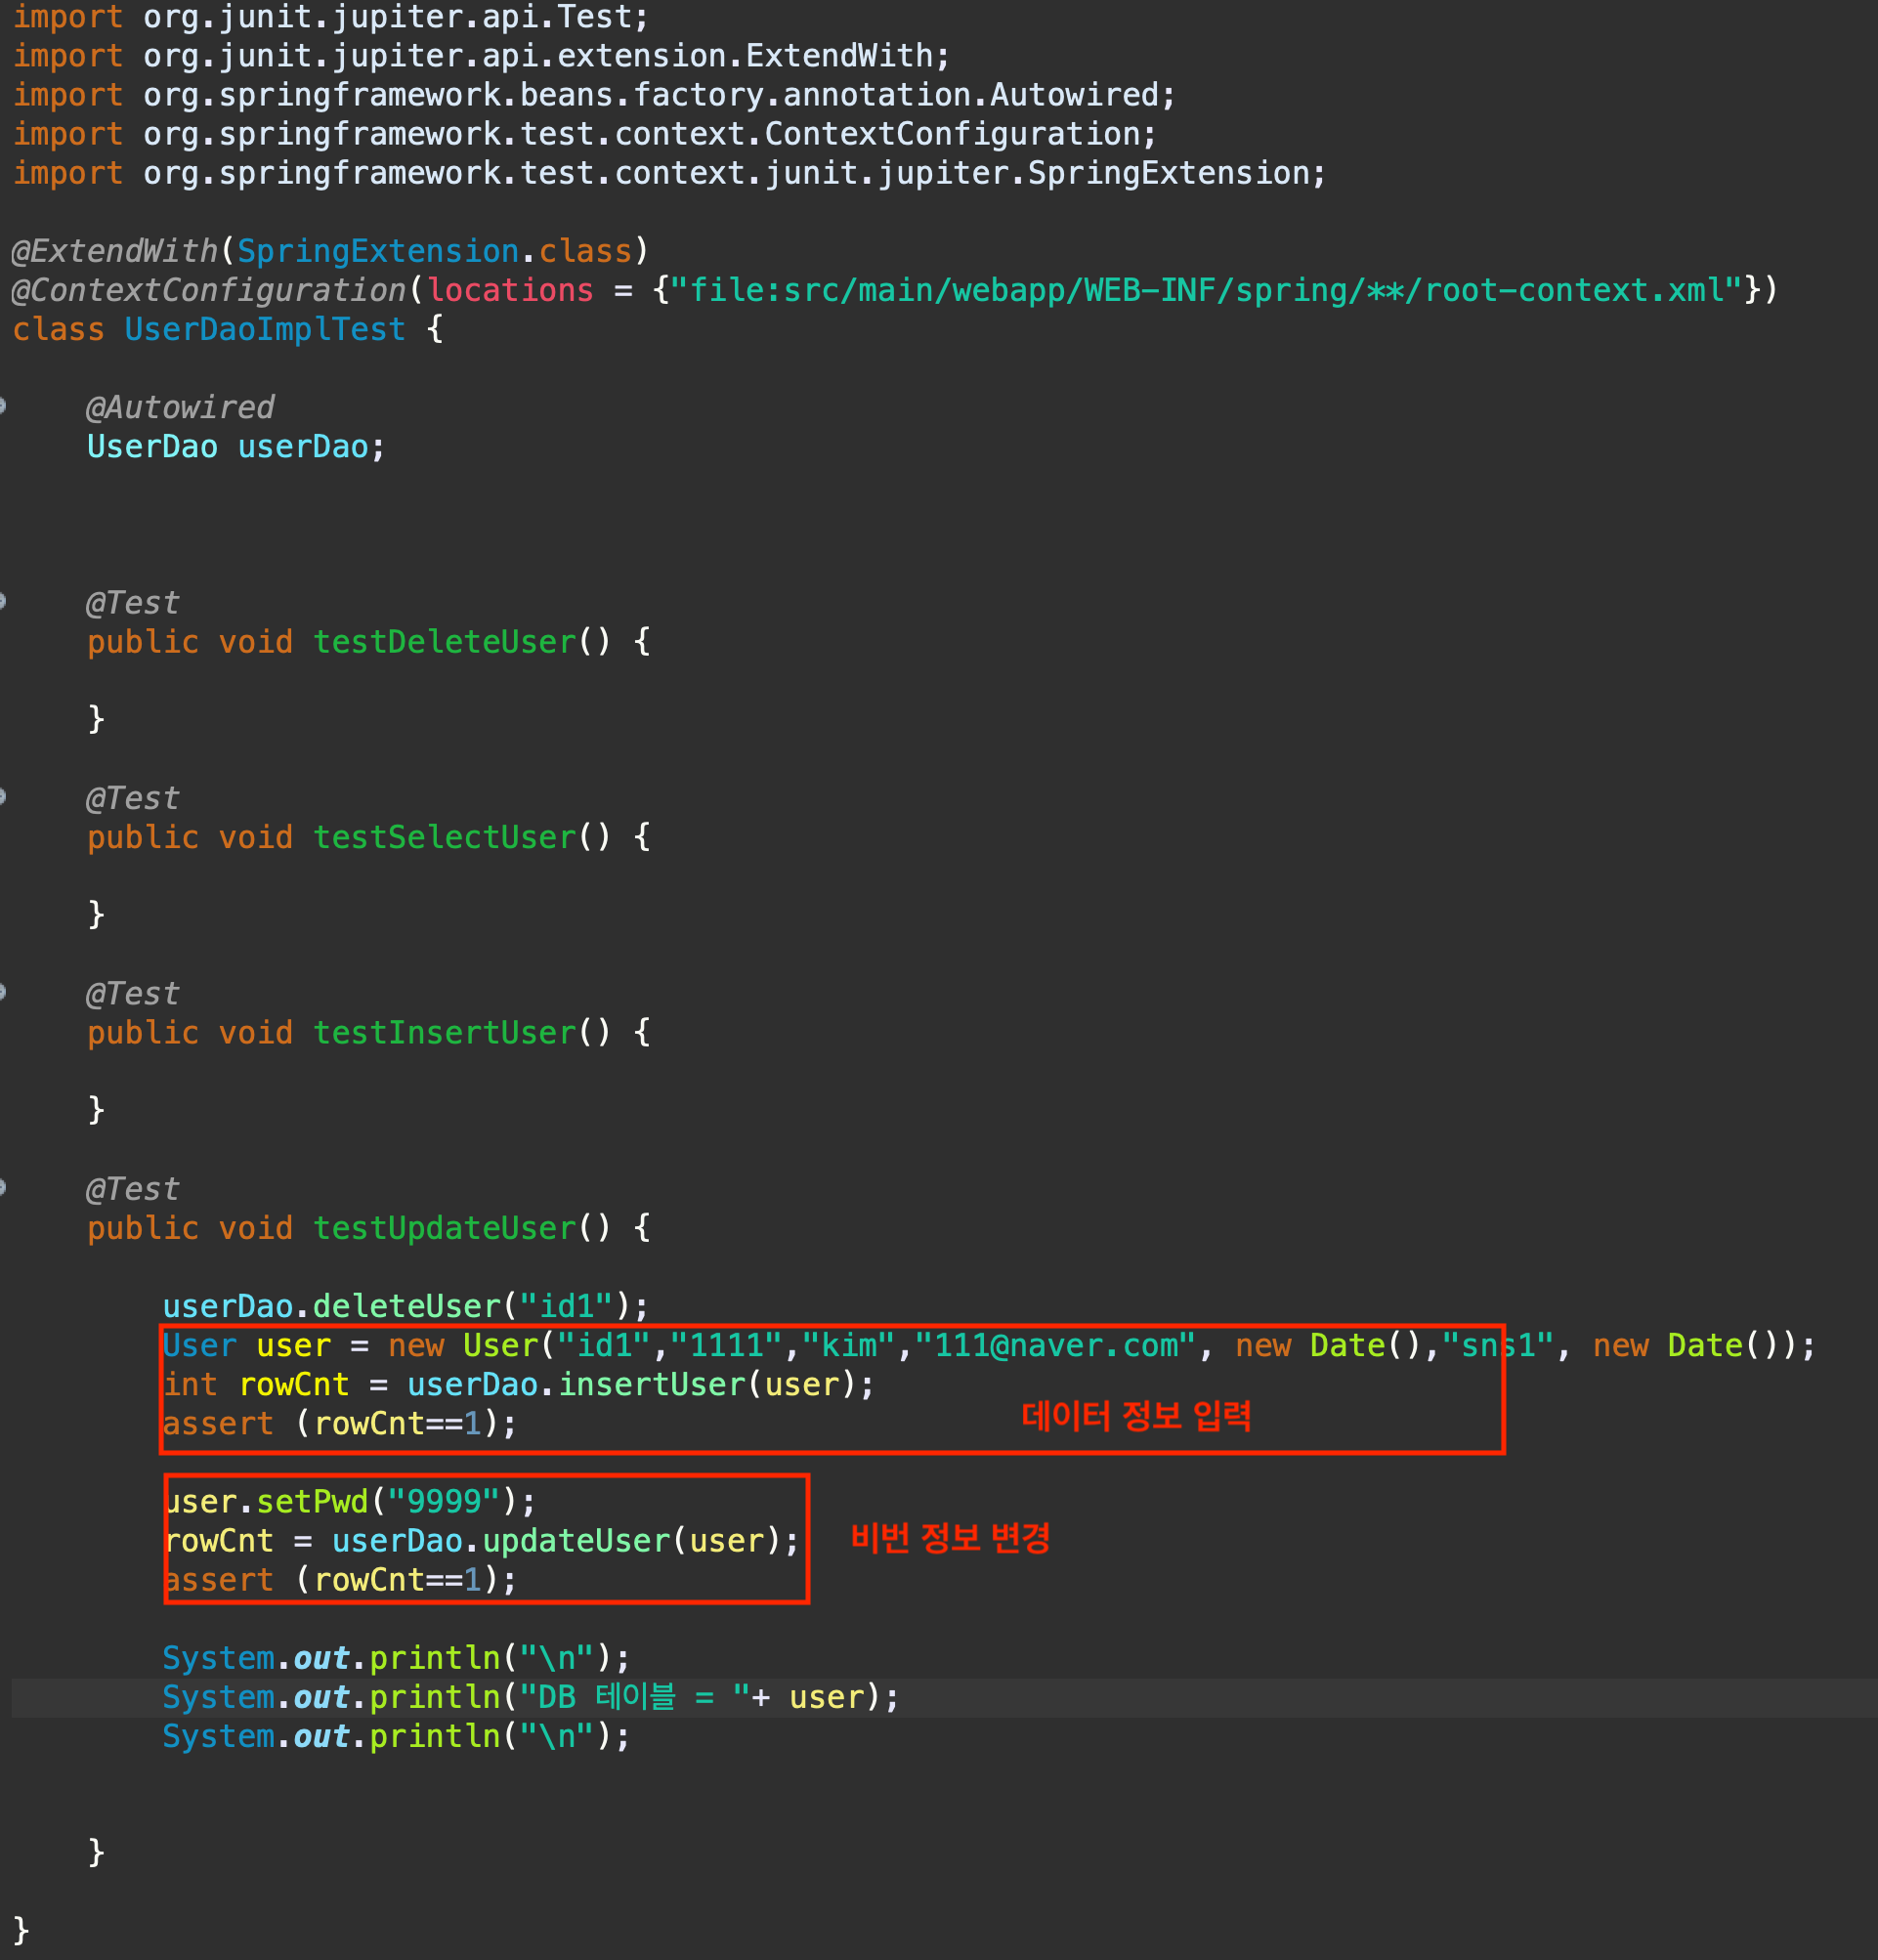Click the testSelectUser method name
Screen dimensions: 1878x1960
tap(445, 837)
